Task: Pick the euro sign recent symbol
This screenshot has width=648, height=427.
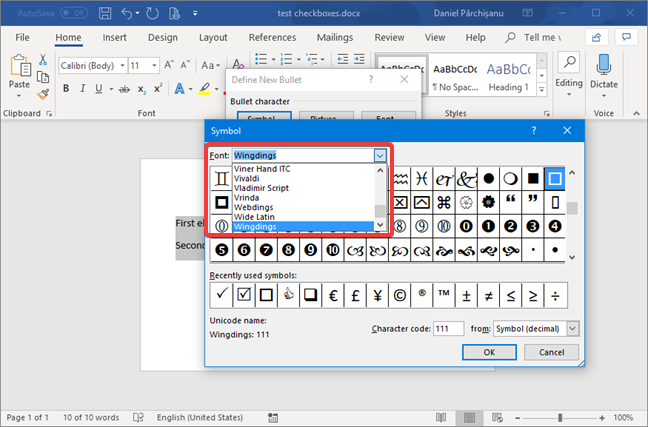Action: pyautogui.click(x=333, y=295)
